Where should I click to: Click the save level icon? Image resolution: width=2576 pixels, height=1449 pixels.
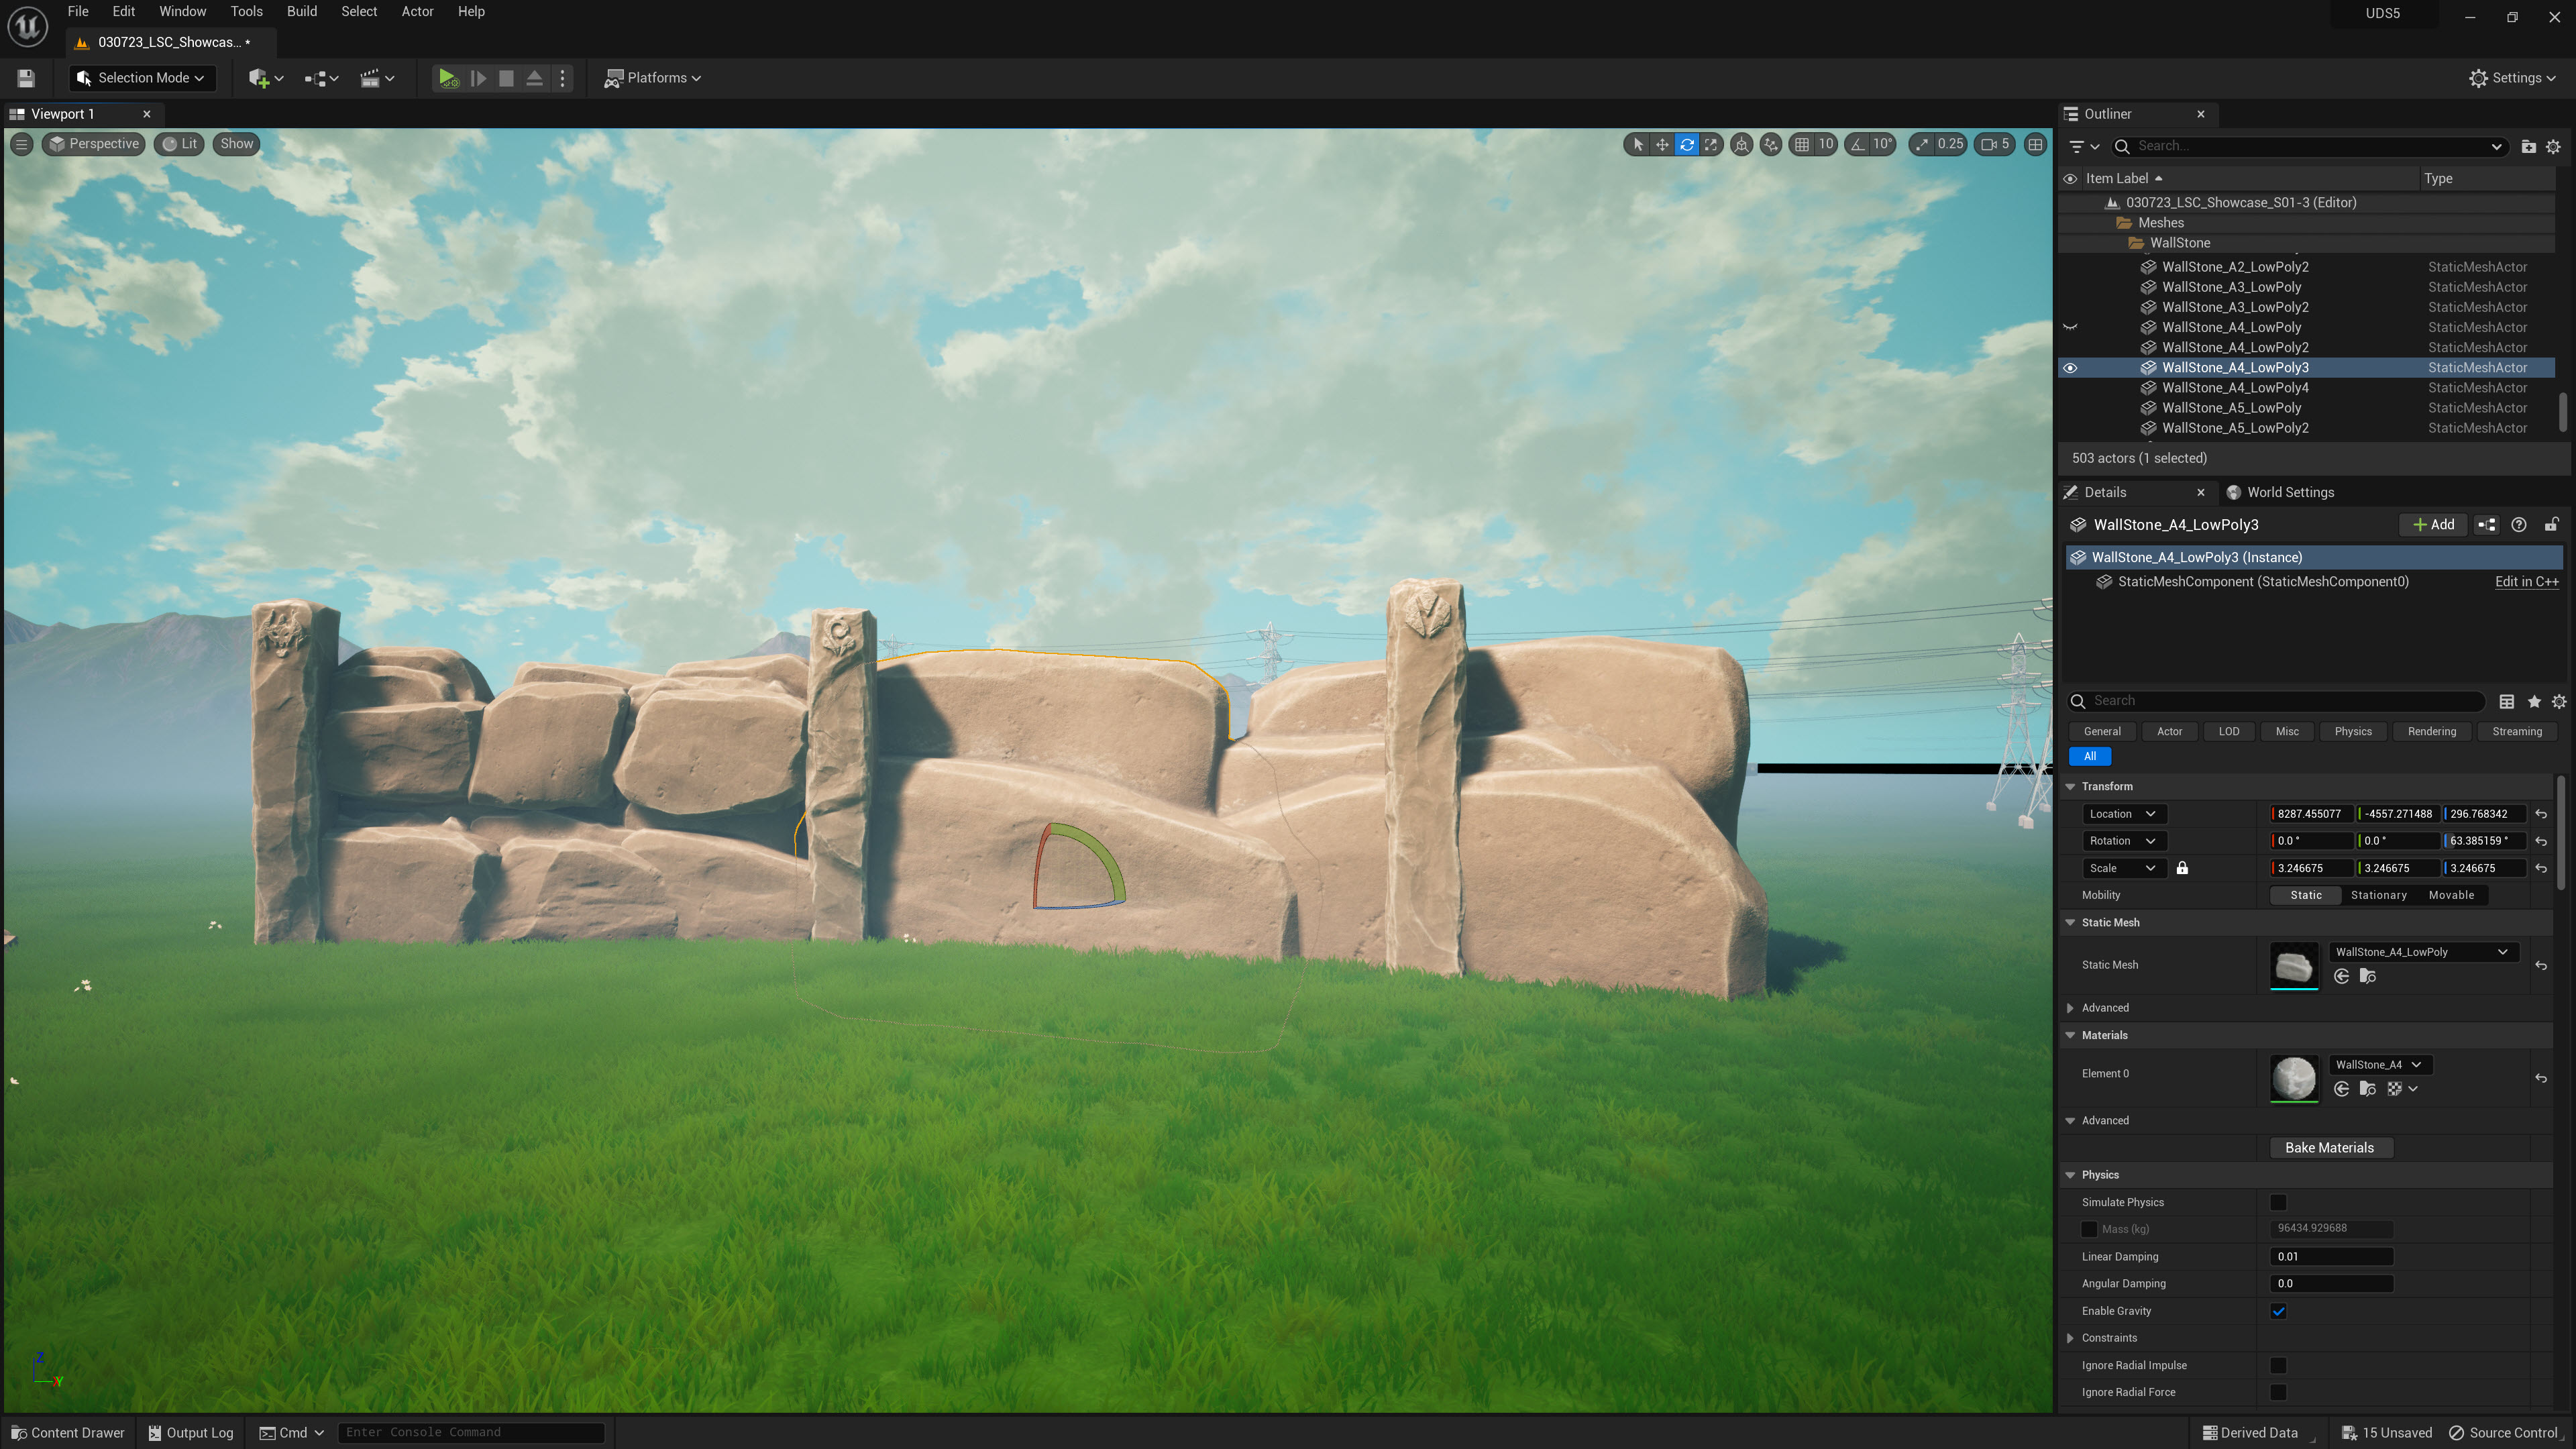tap(26, 78)
